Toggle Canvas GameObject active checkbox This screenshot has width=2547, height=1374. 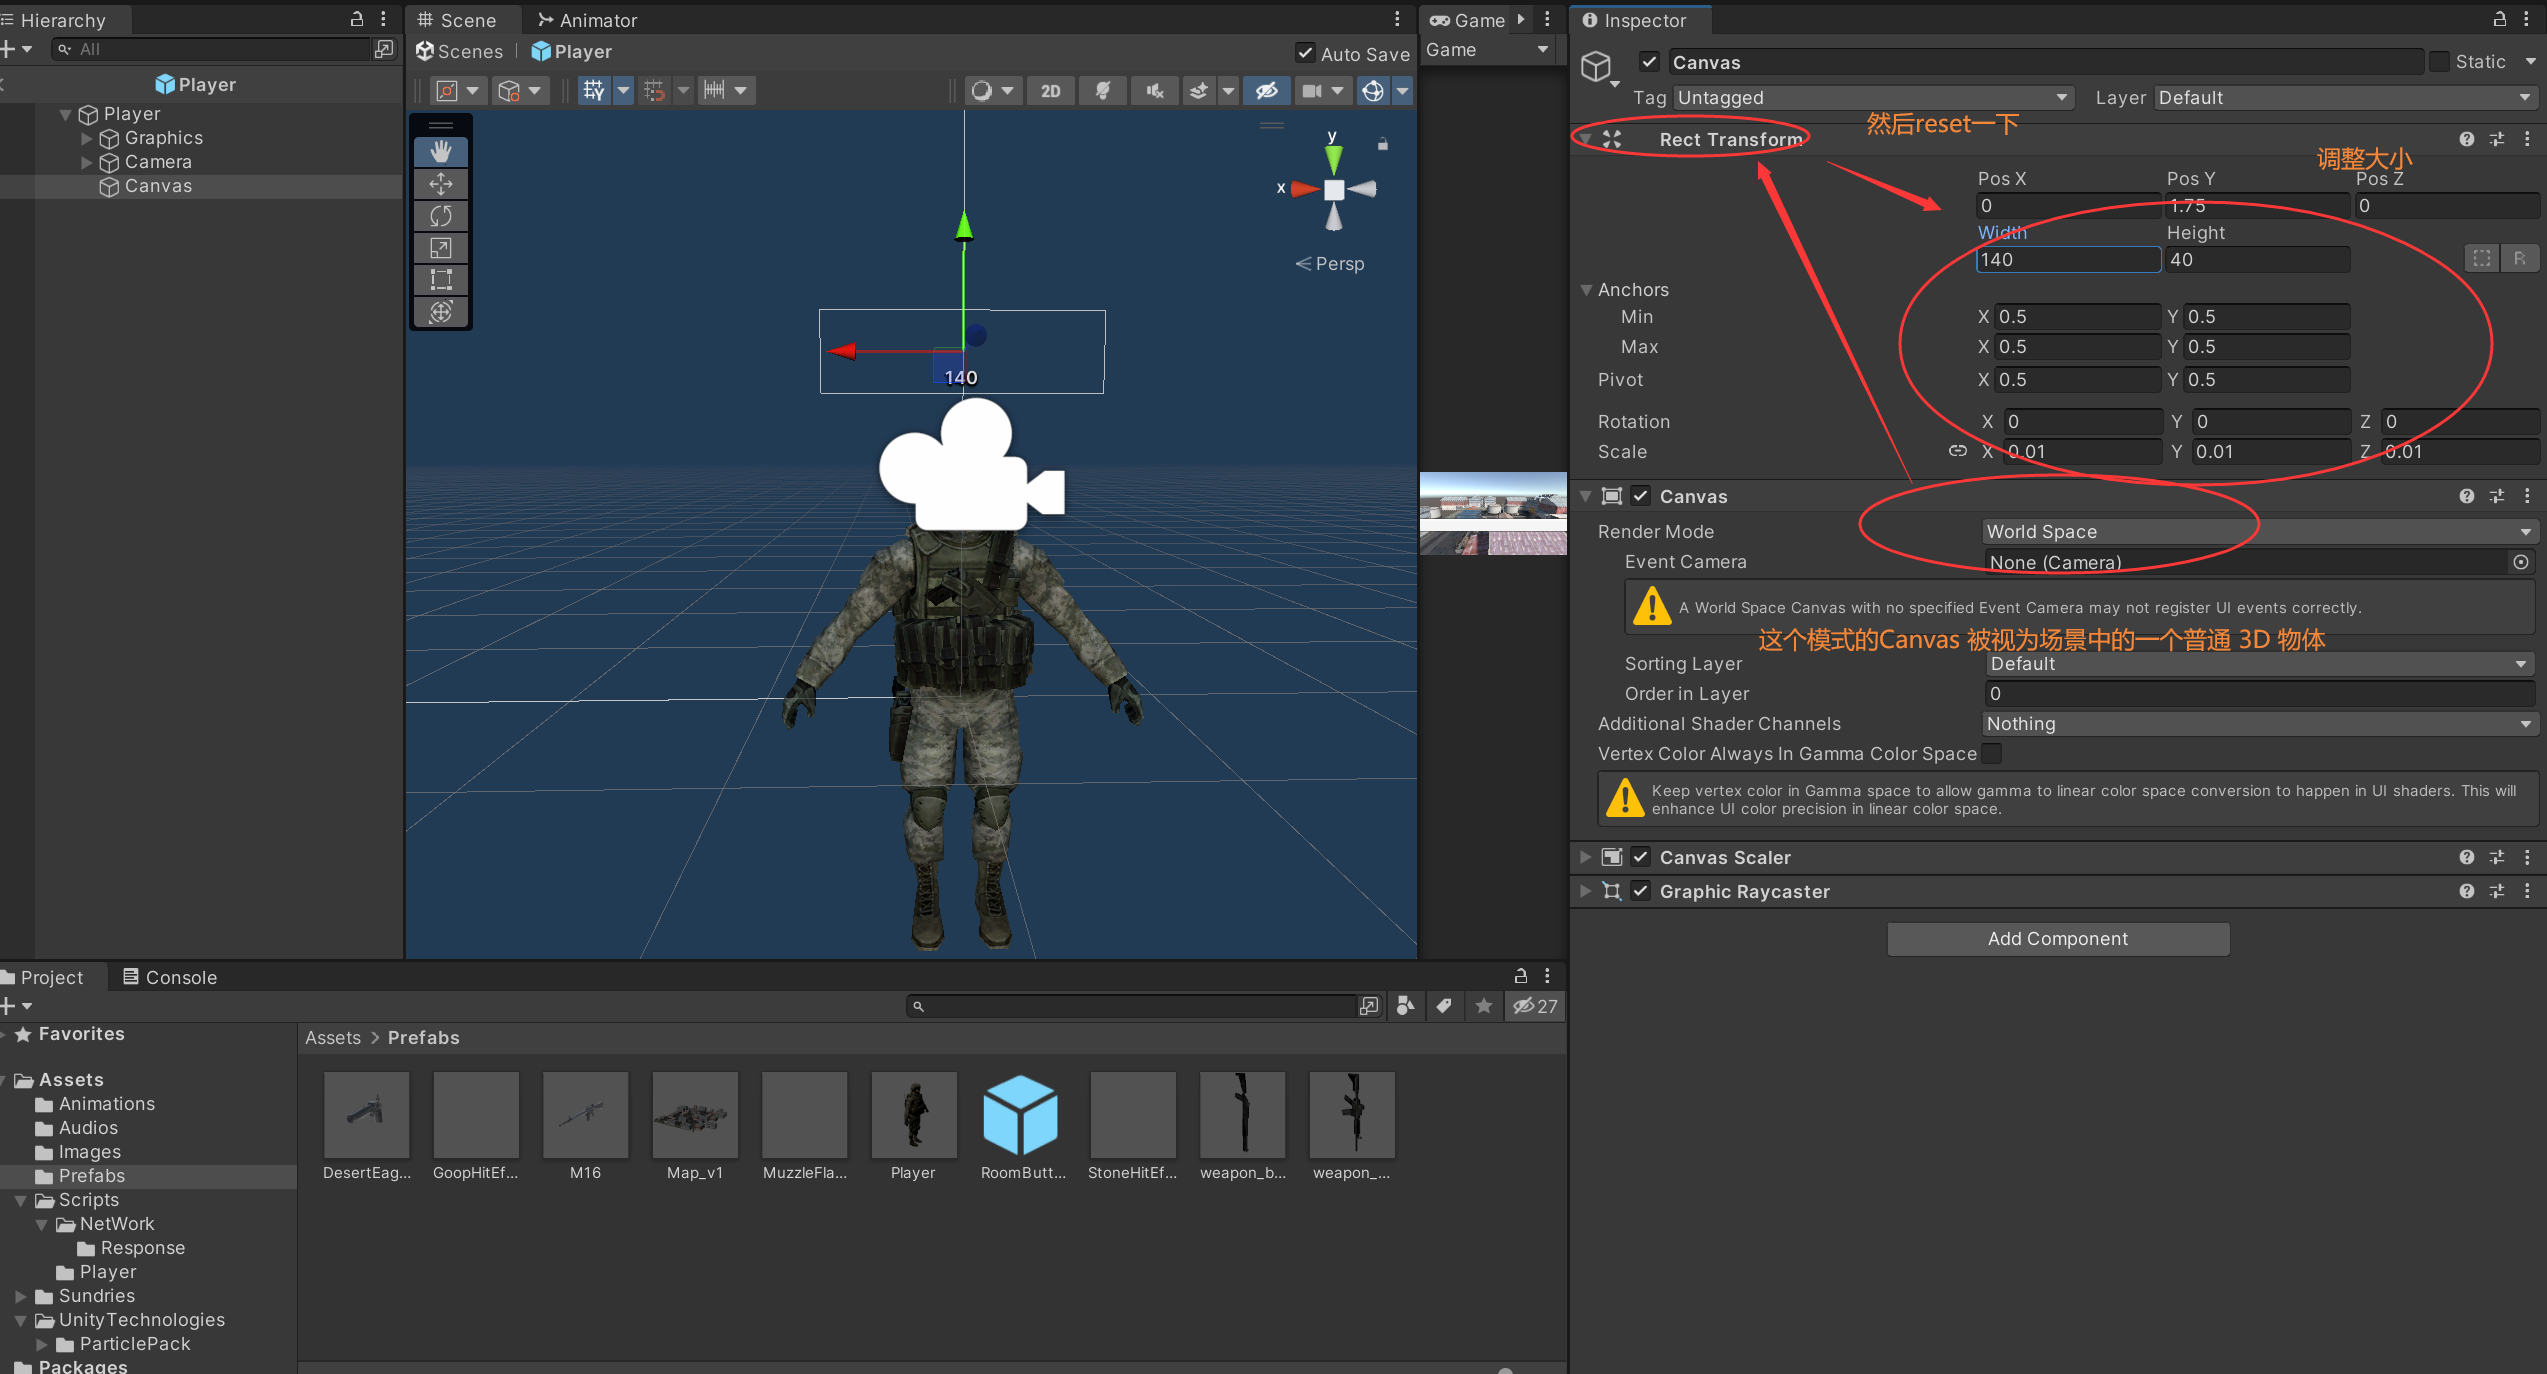click(1650, 62)
